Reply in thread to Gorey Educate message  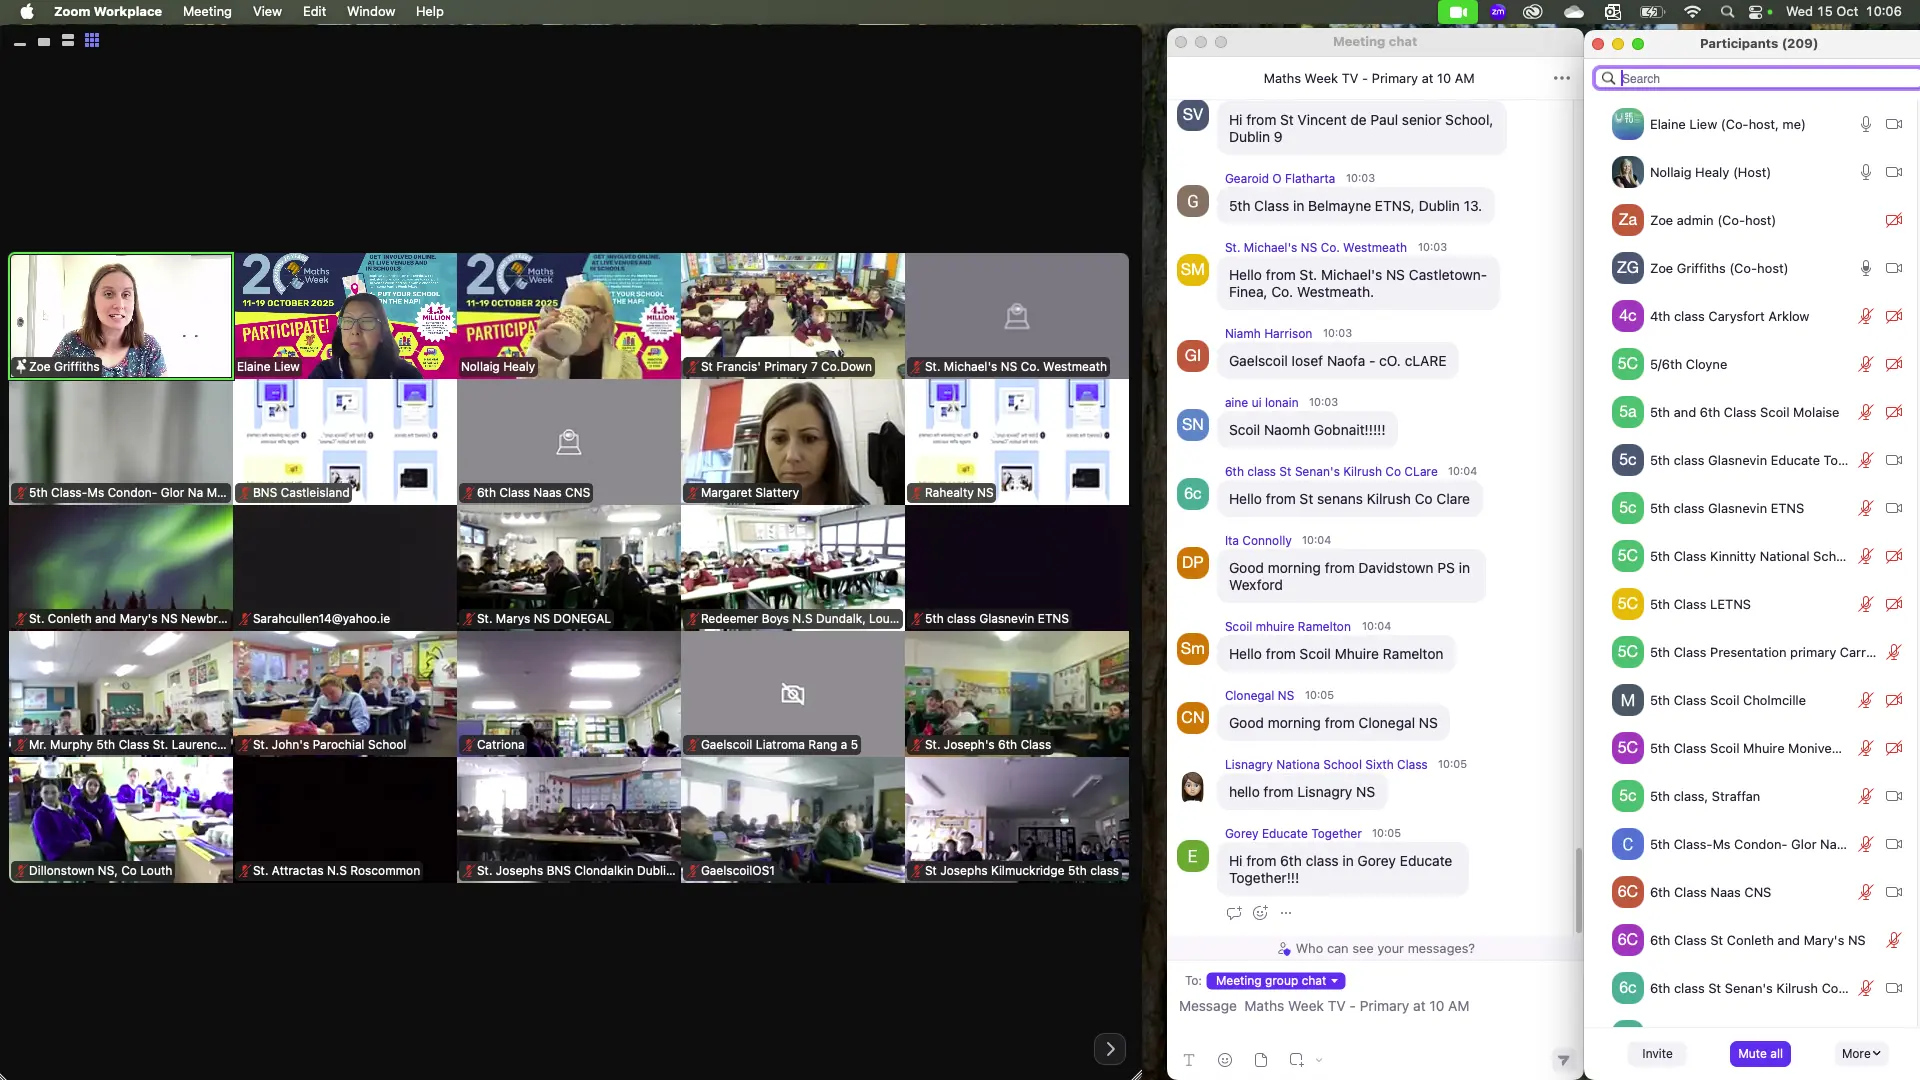(x=1234, y=913)
